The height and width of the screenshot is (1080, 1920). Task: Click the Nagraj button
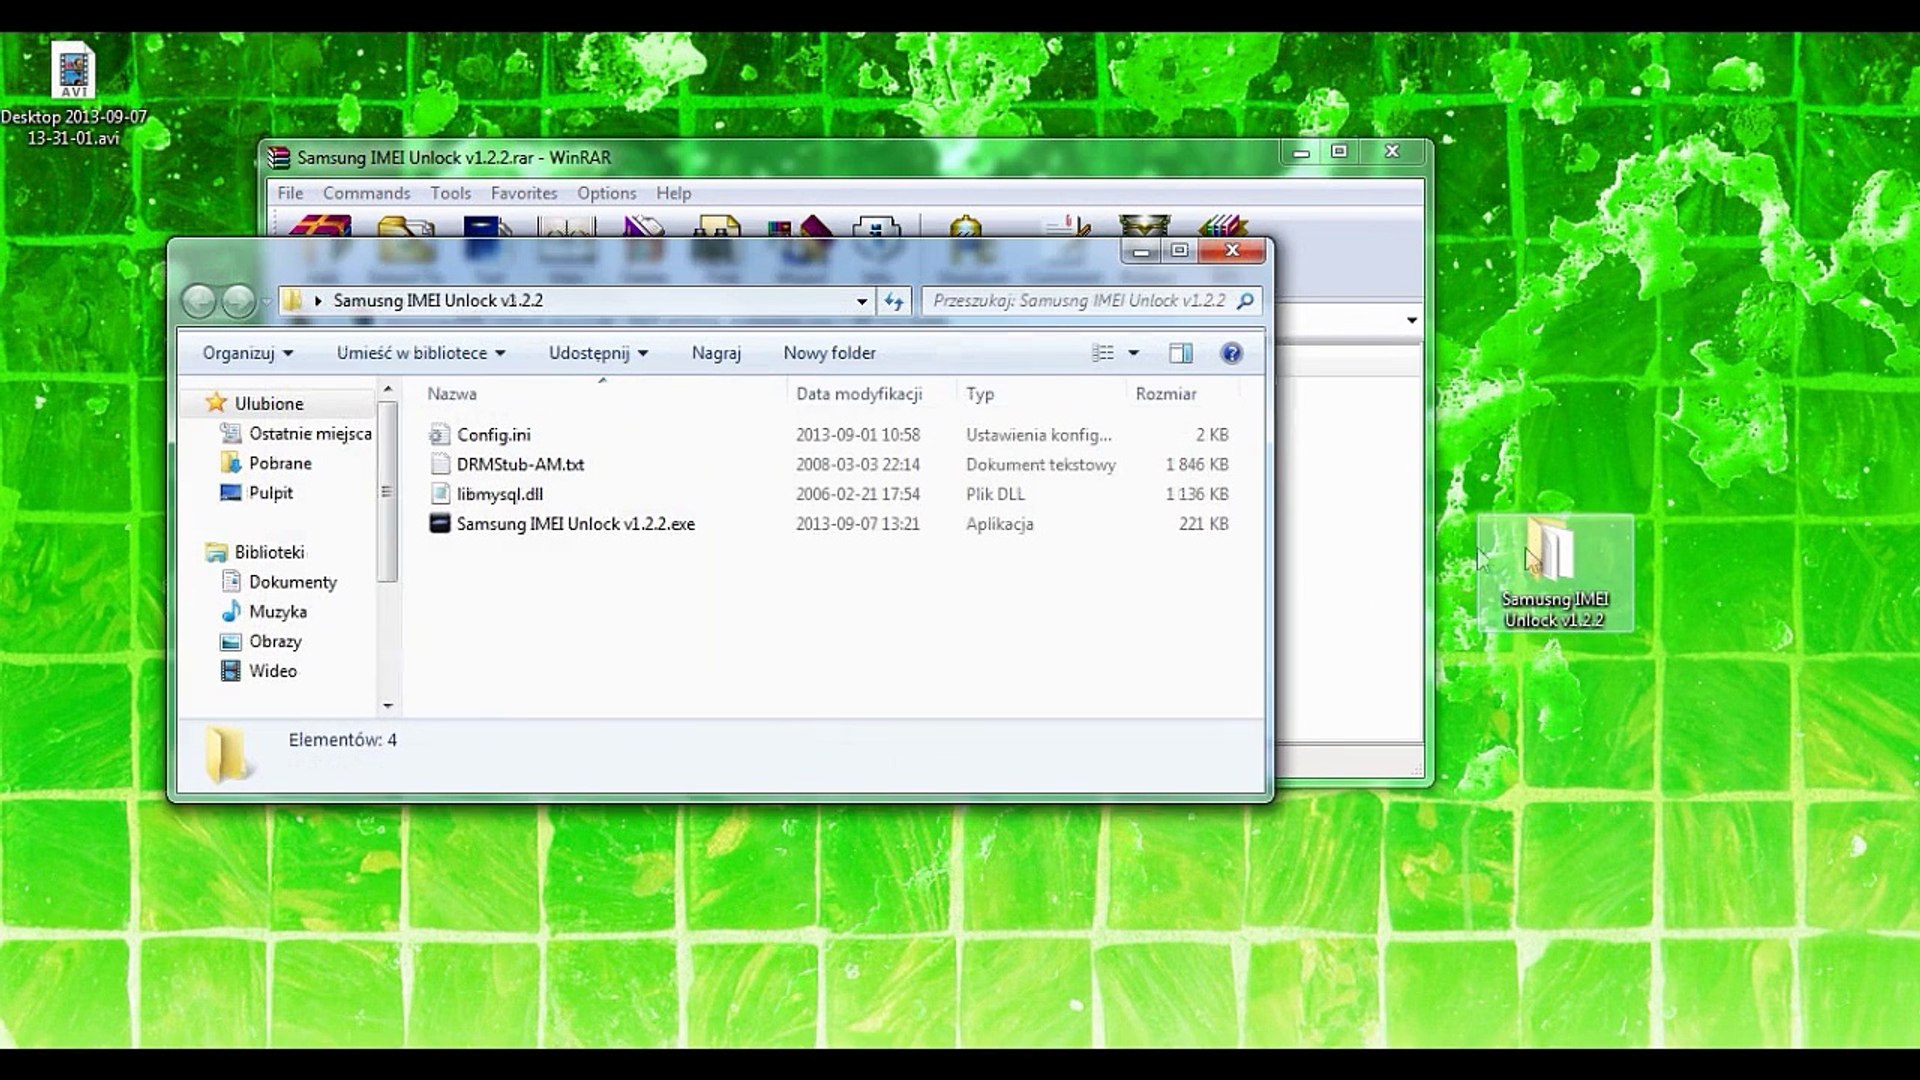click(716, 353)
